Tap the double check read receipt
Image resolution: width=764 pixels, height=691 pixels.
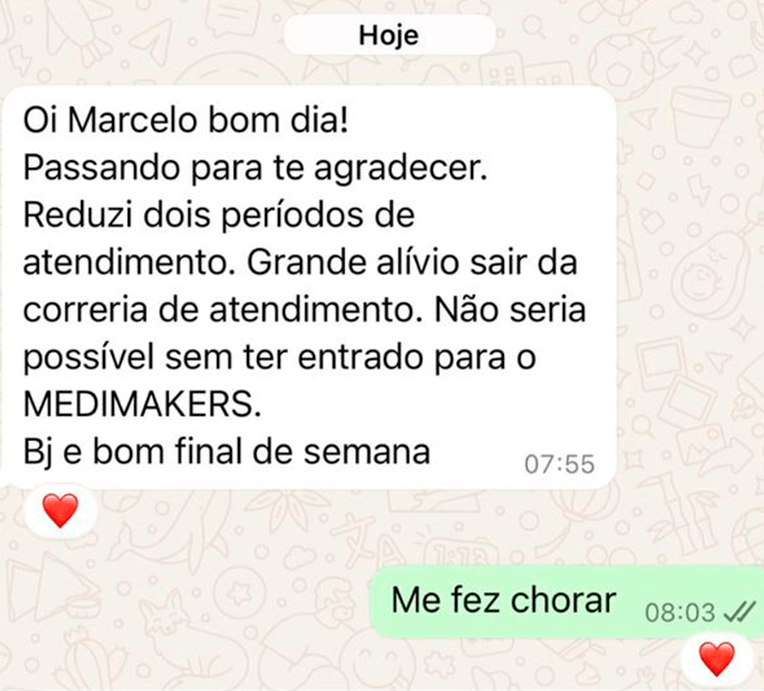point(739,612)
